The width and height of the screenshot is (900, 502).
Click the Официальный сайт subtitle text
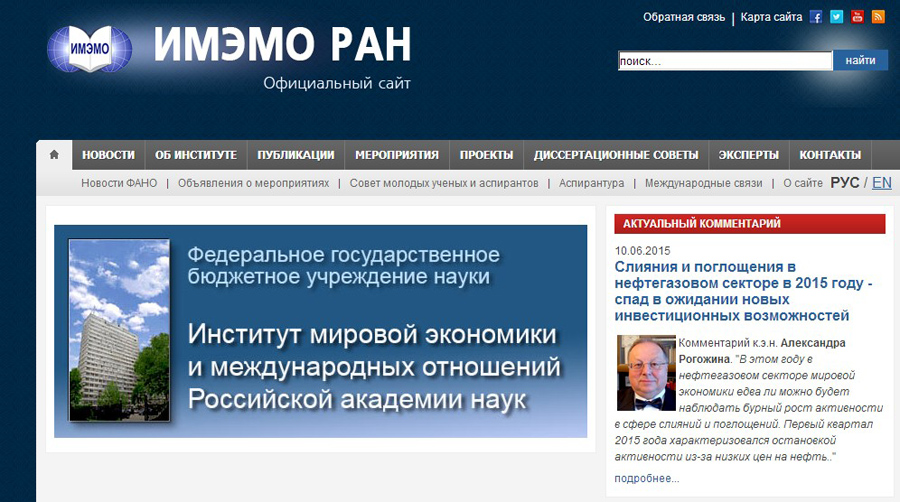point(337,84)
